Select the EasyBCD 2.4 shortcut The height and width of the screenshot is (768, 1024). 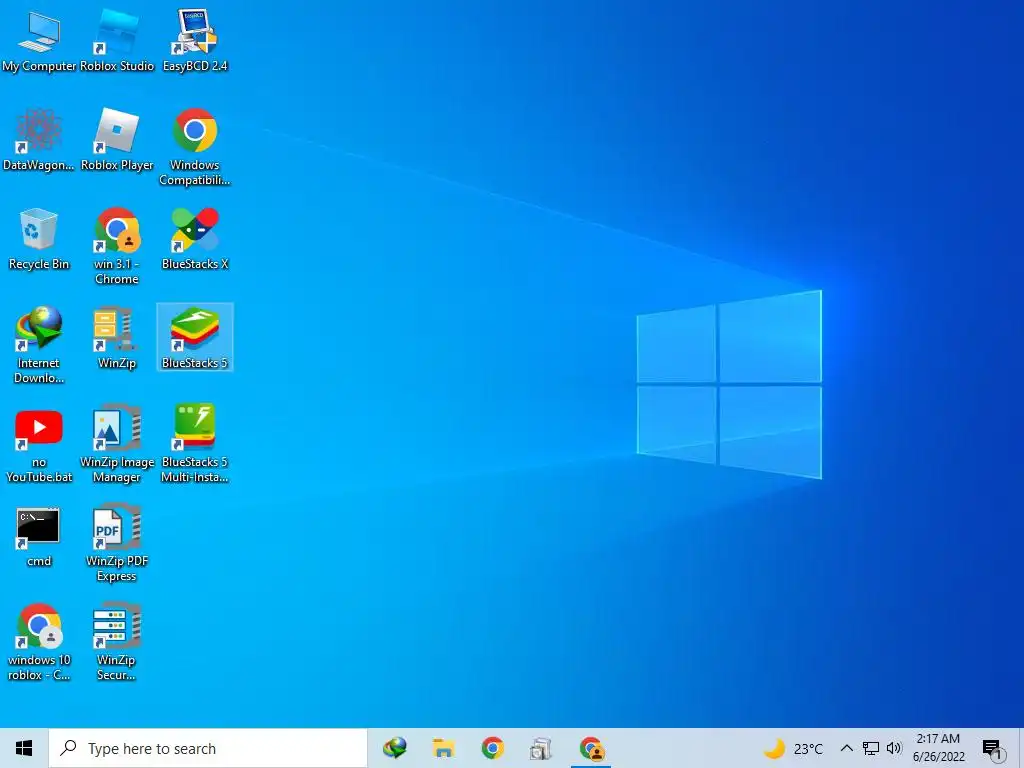(195, 40)
